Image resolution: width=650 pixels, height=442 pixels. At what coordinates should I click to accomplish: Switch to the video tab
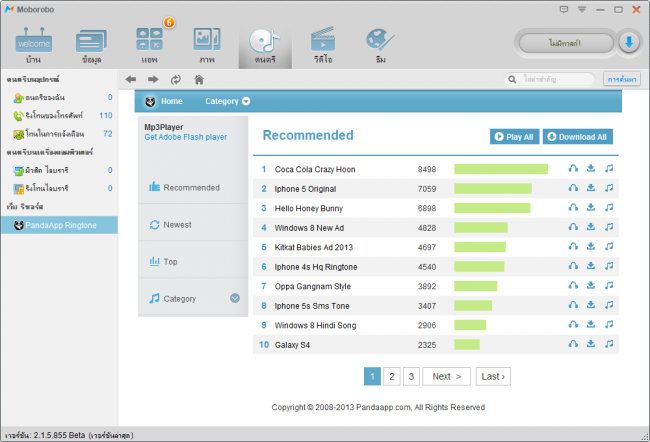tap(323, 45)
